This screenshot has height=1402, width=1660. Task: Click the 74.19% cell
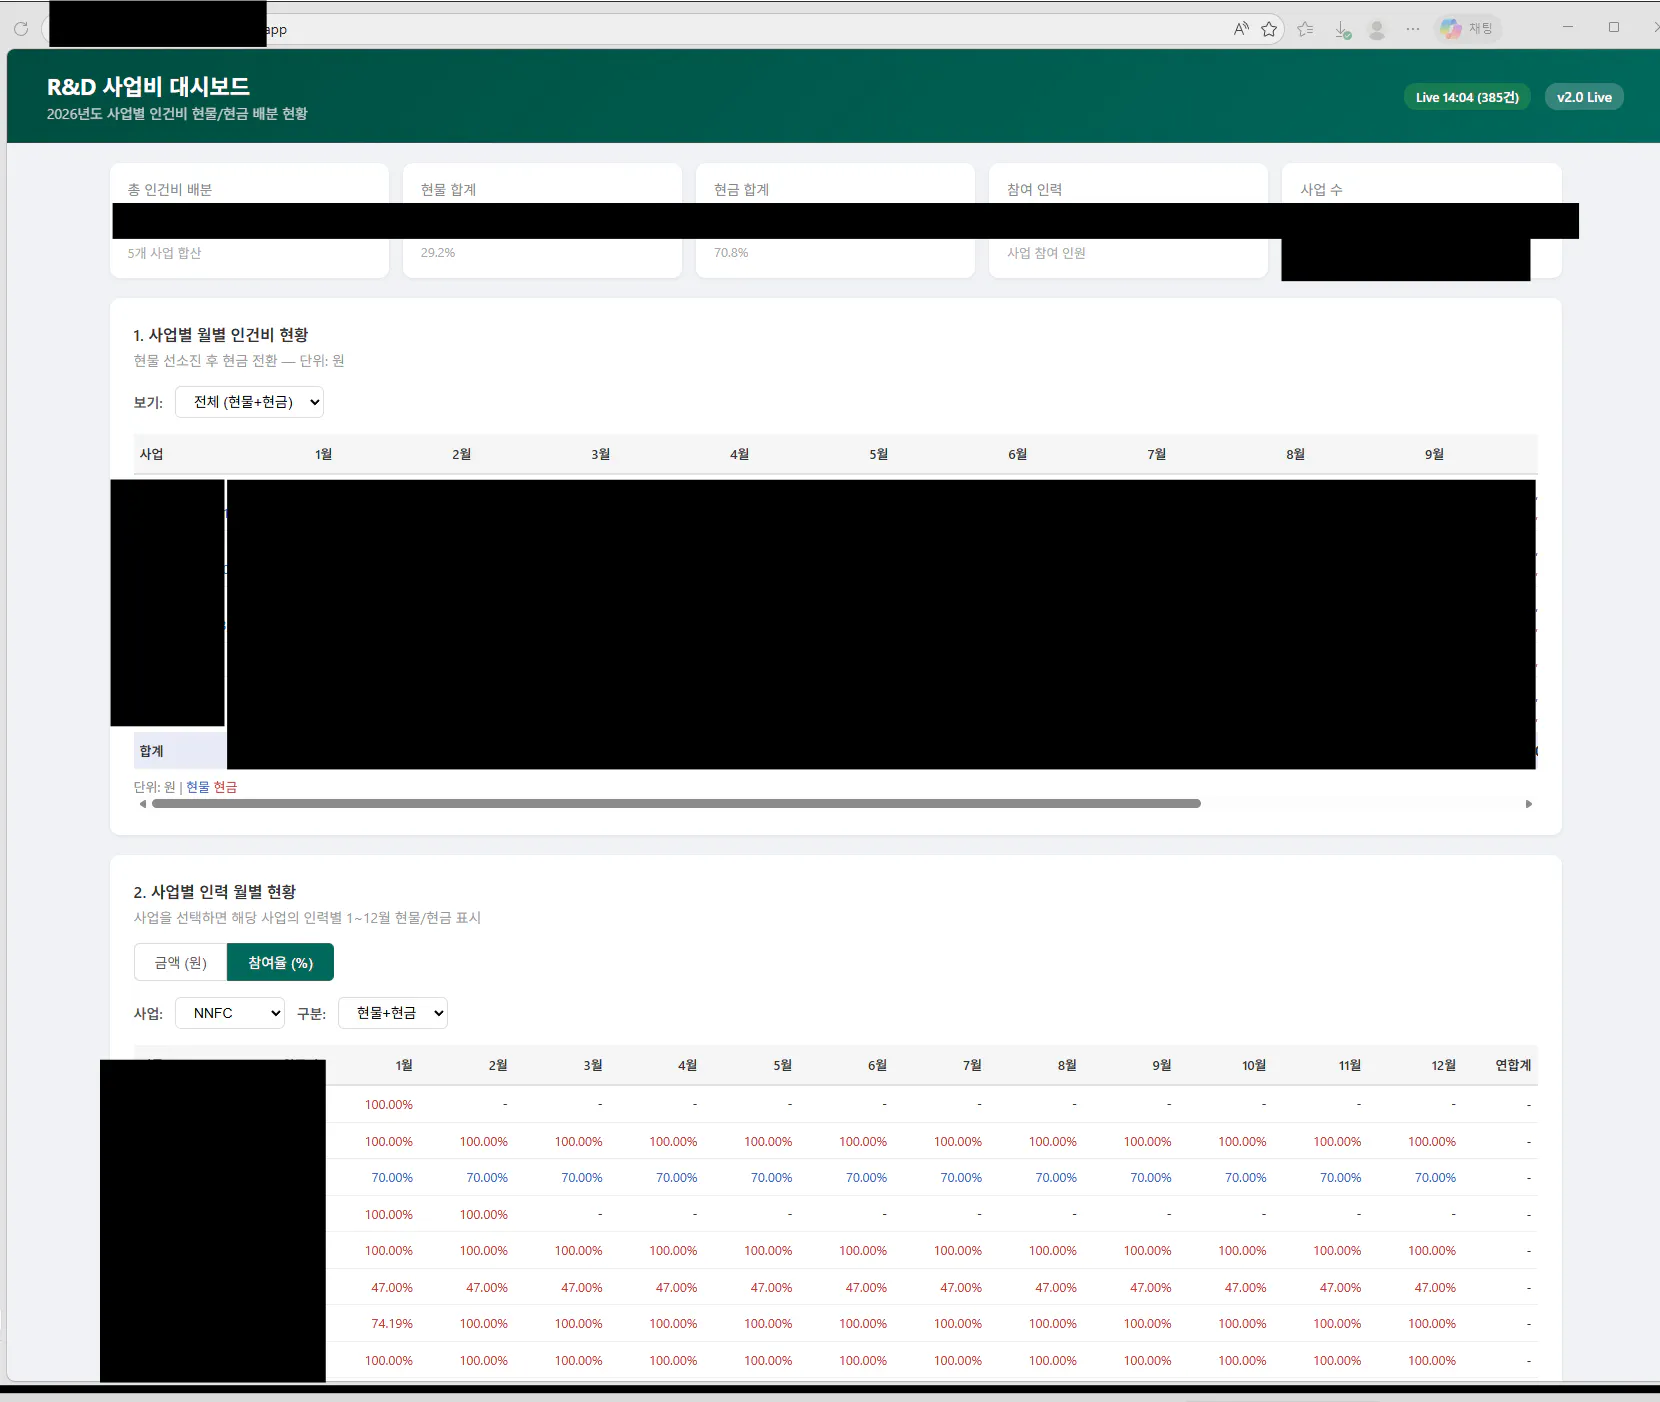(392, 1323)
